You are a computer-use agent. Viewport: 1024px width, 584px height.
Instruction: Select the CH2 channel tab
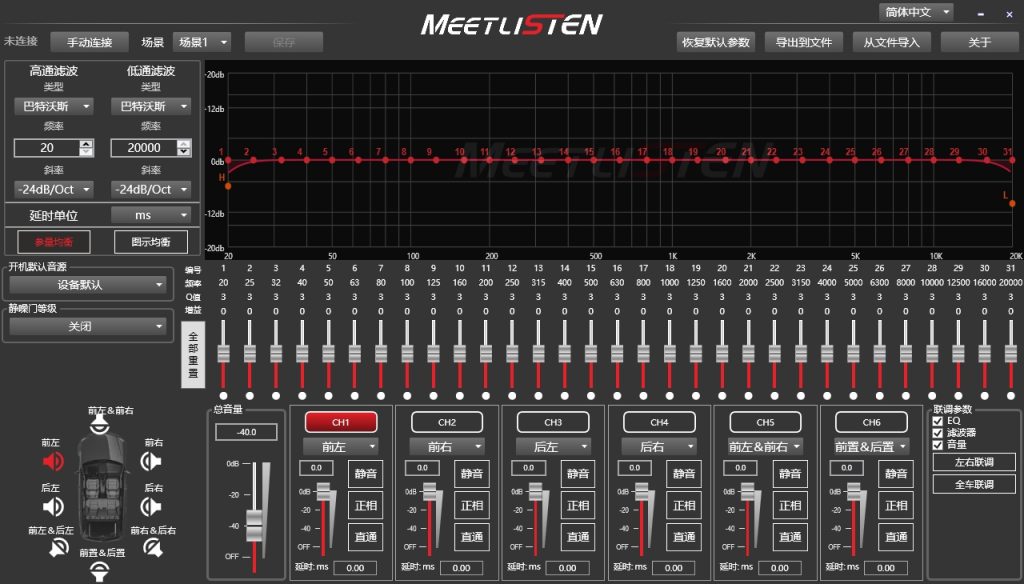coord(447,422)
